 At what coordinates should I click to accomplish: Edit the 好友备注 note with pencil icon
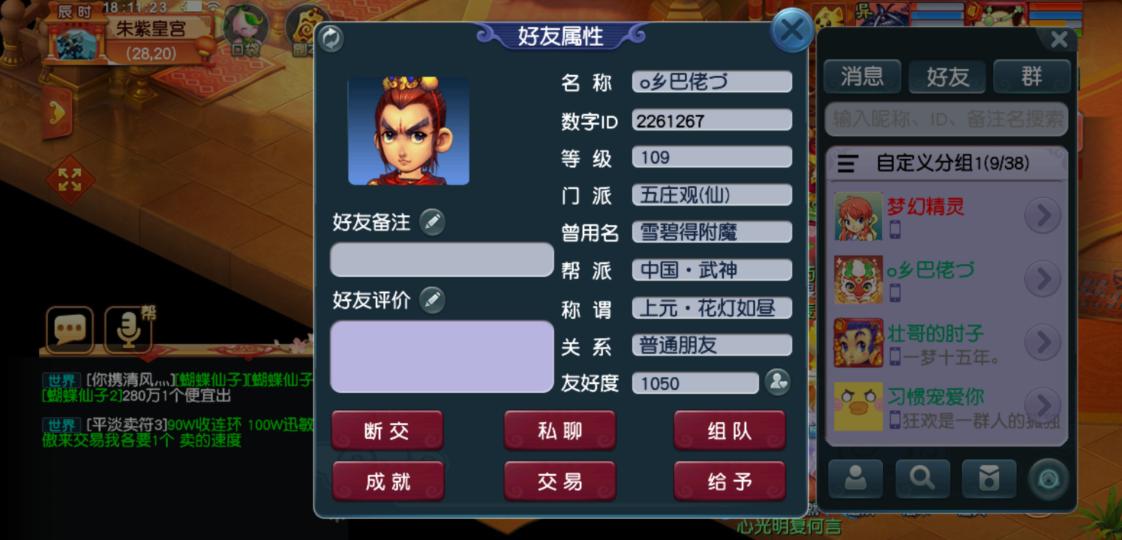(431, 222)
